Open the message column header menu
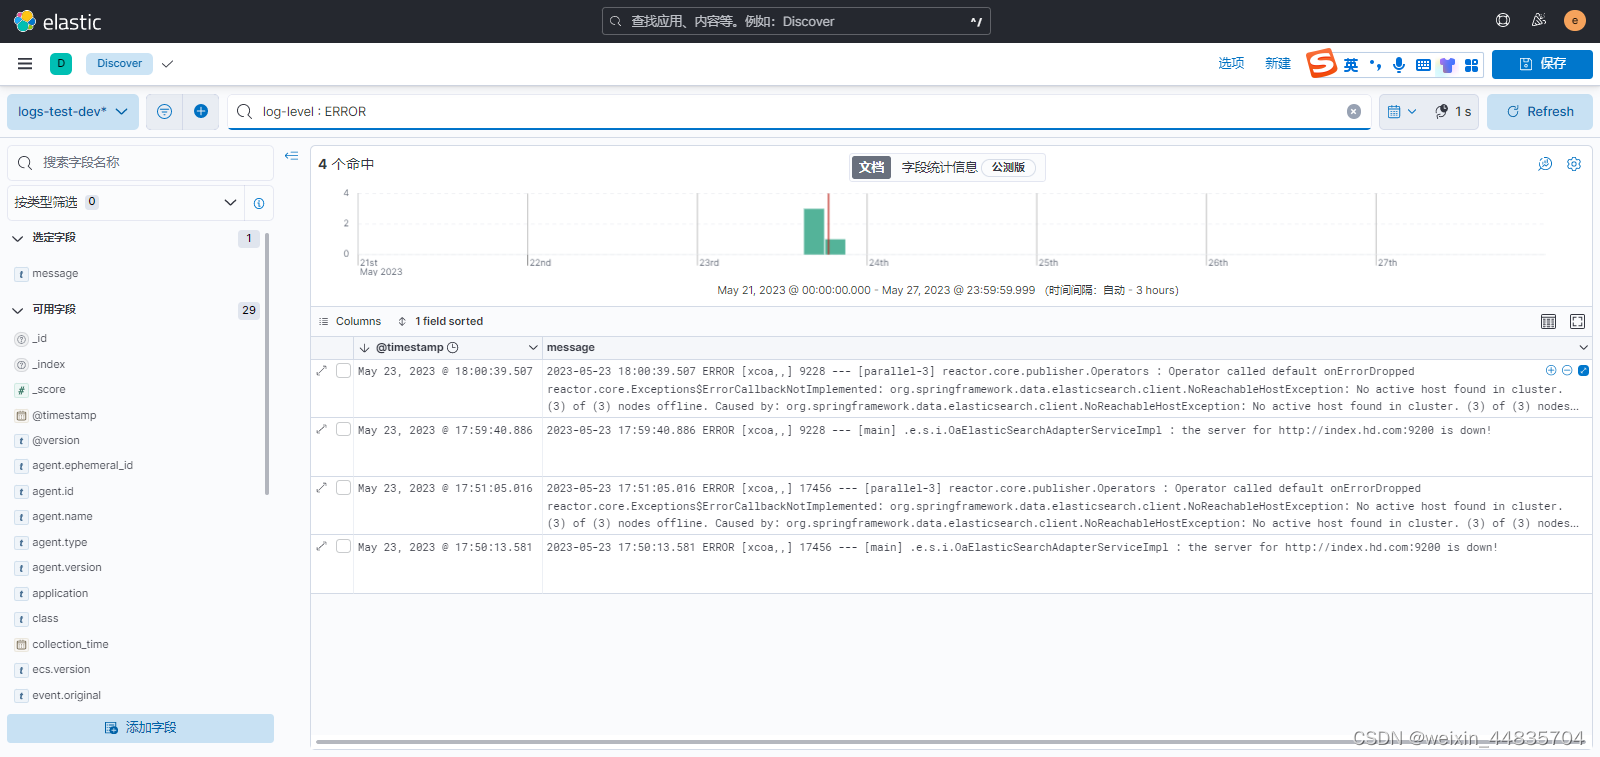1600x757 pixels. pyautogui.click(x=1583, y=347)
